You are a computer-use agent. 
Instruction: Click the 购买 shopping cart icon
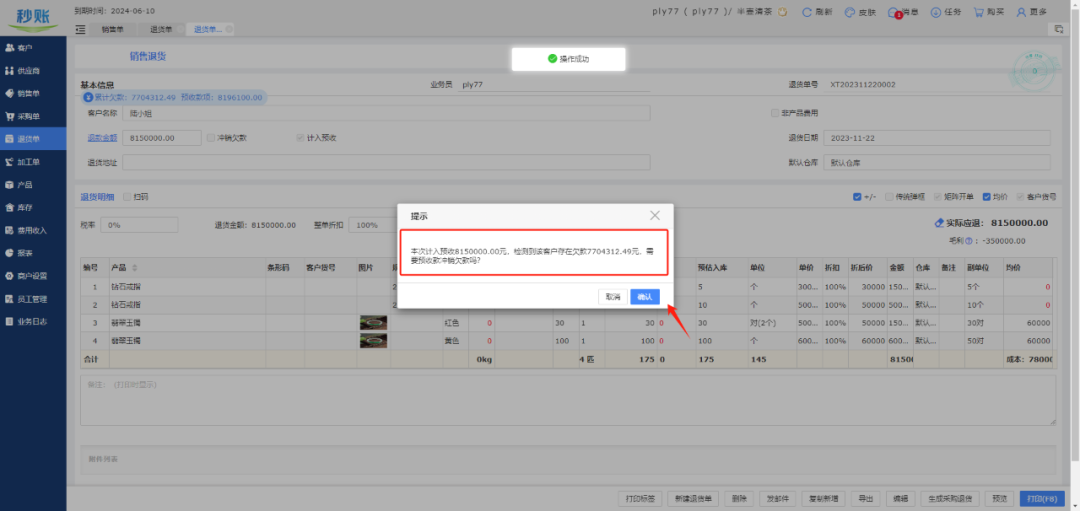[979, 12]
